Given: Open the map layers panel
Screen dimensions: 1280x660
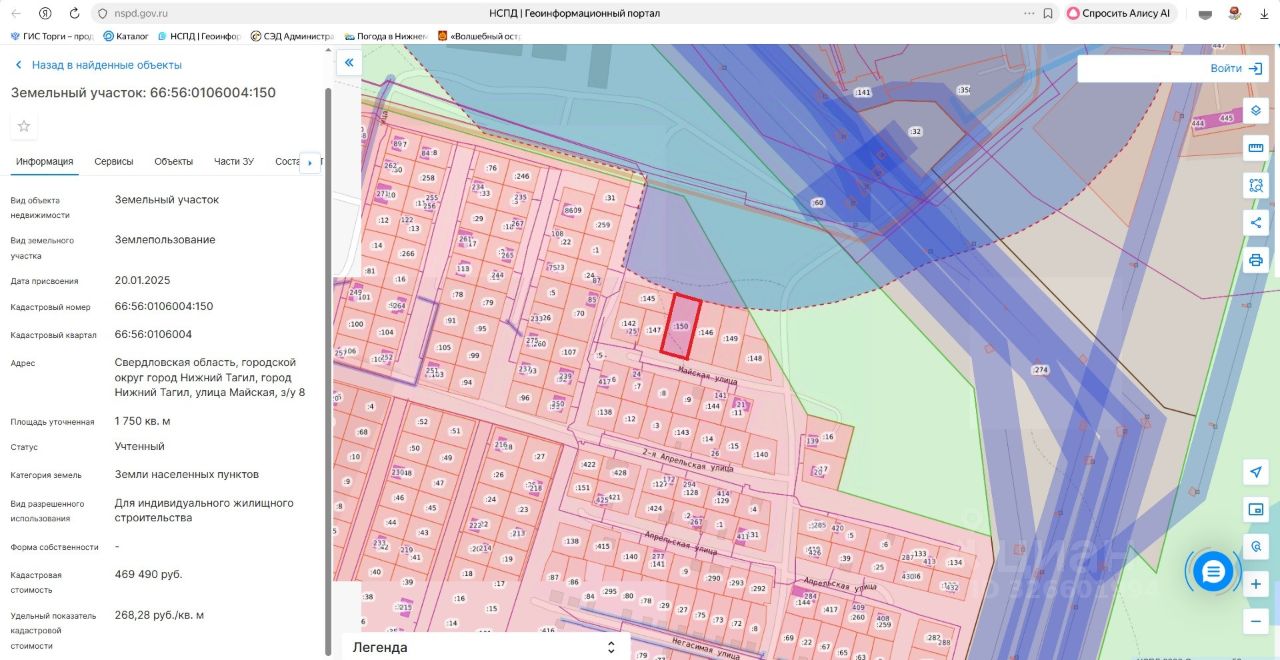Looking at the screenshot, I should point(1256,111).
